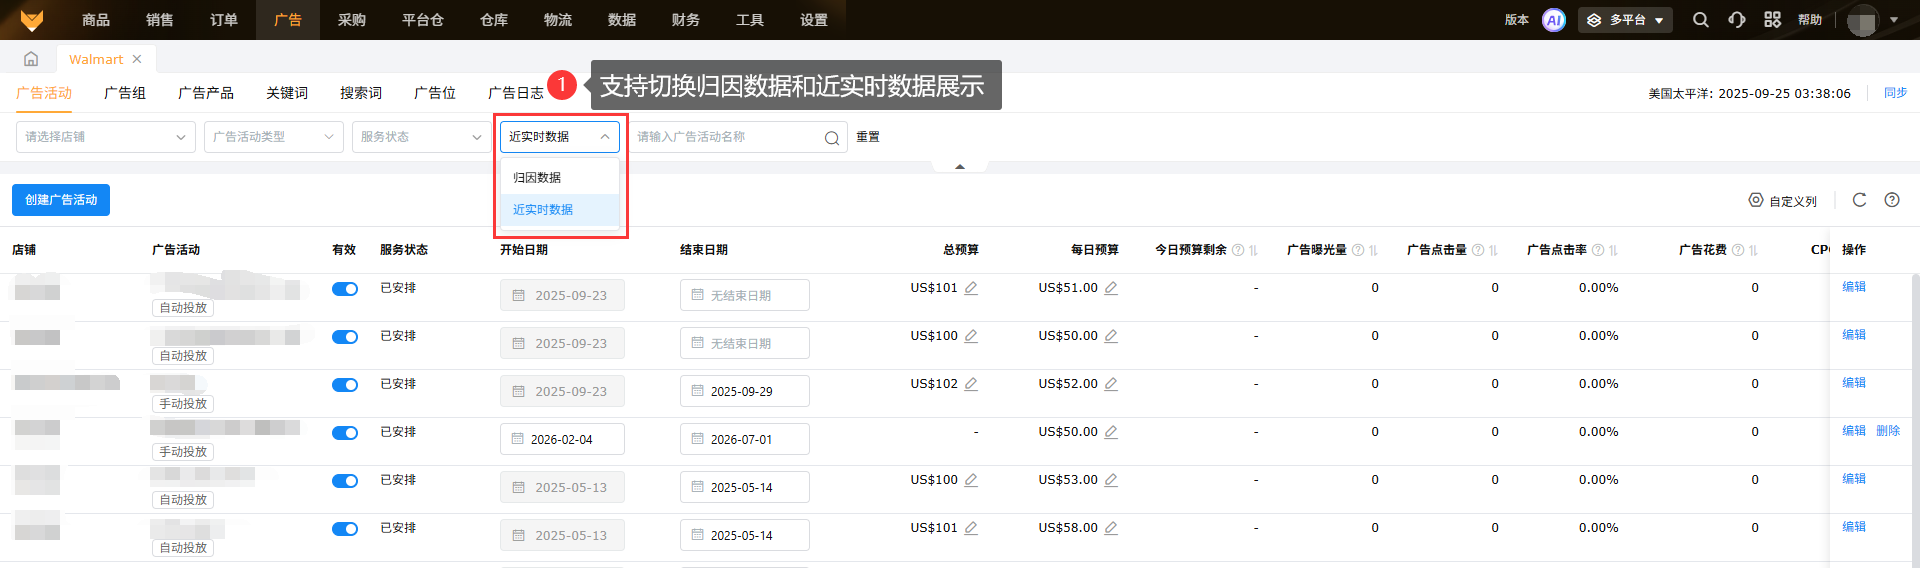The image size is (1920, 568).
Task: Toggle 有效 switch for US$53.00 row
Action: [345, 481]
